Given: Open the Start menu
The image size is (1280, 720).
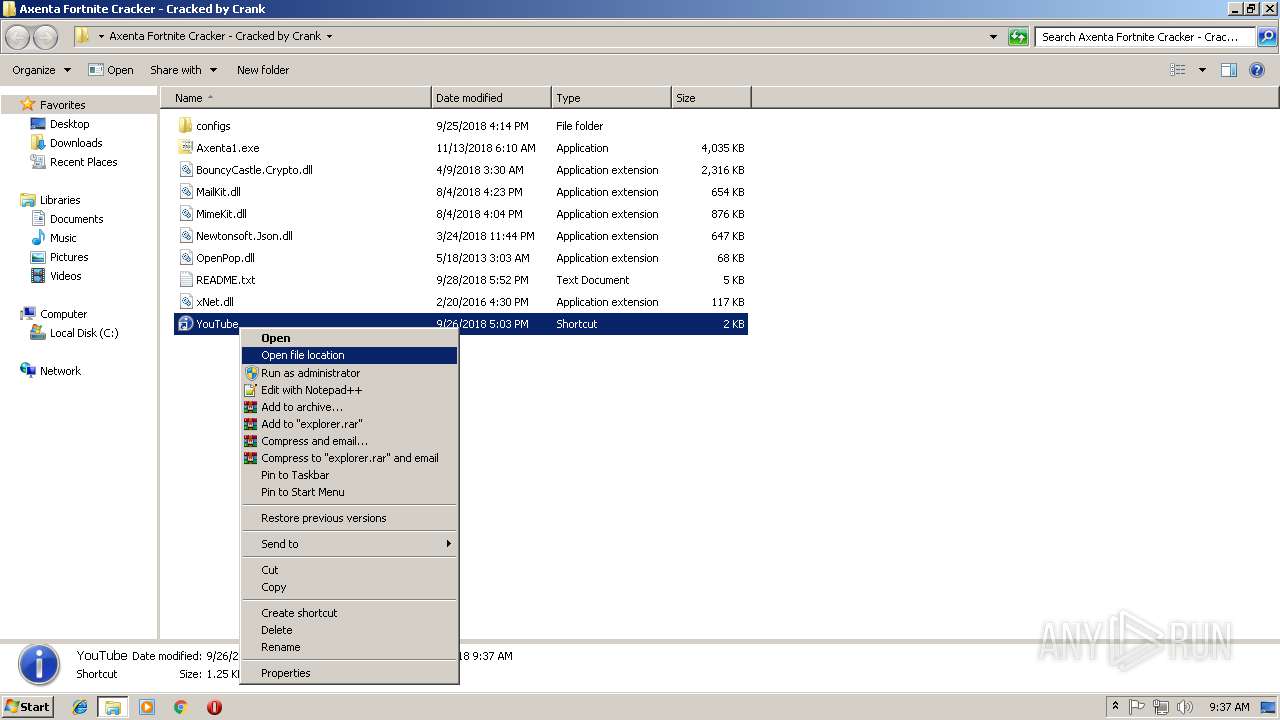Looking at the screenshot, I should click(28, 706).
